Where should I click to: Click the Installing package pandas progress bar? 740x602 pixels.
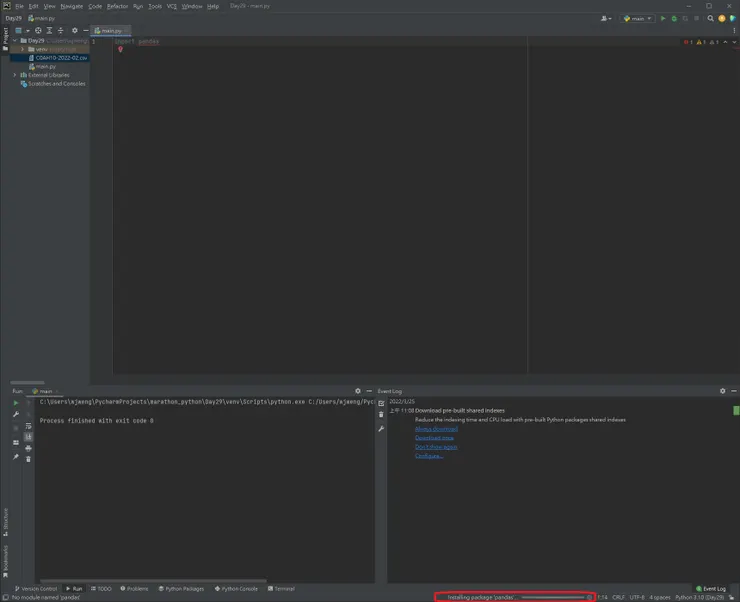(x=553, y=597)
